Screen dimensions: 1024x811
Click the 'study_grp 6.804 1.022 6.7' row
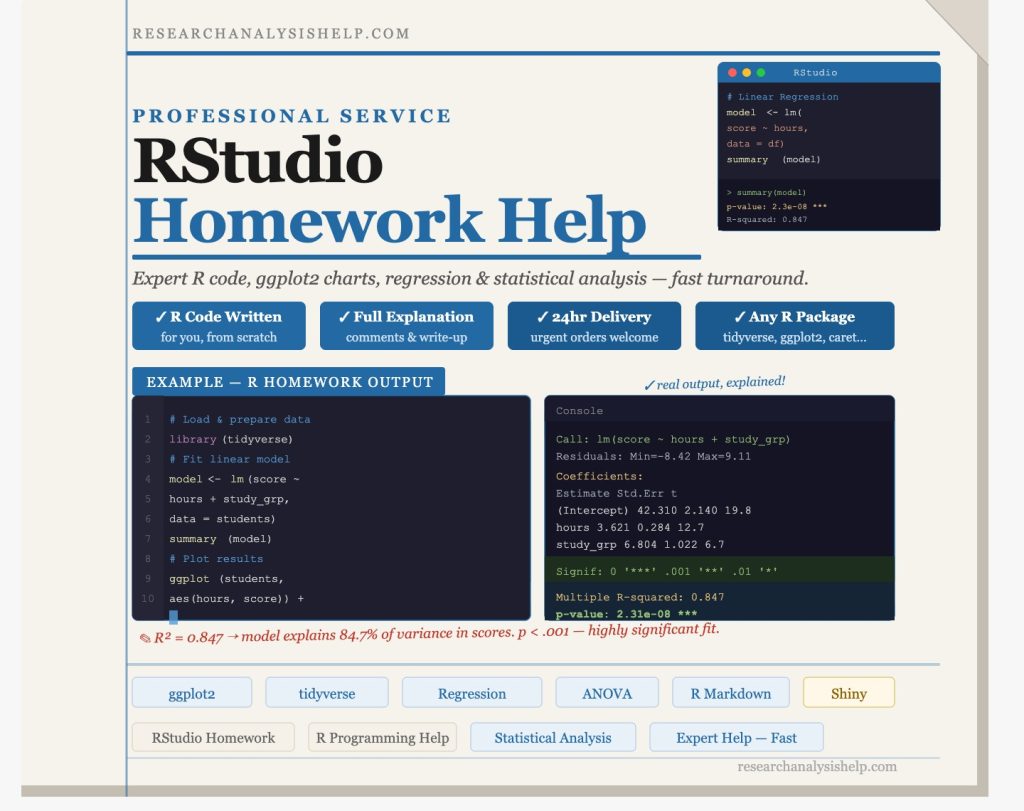coord(640,544)
